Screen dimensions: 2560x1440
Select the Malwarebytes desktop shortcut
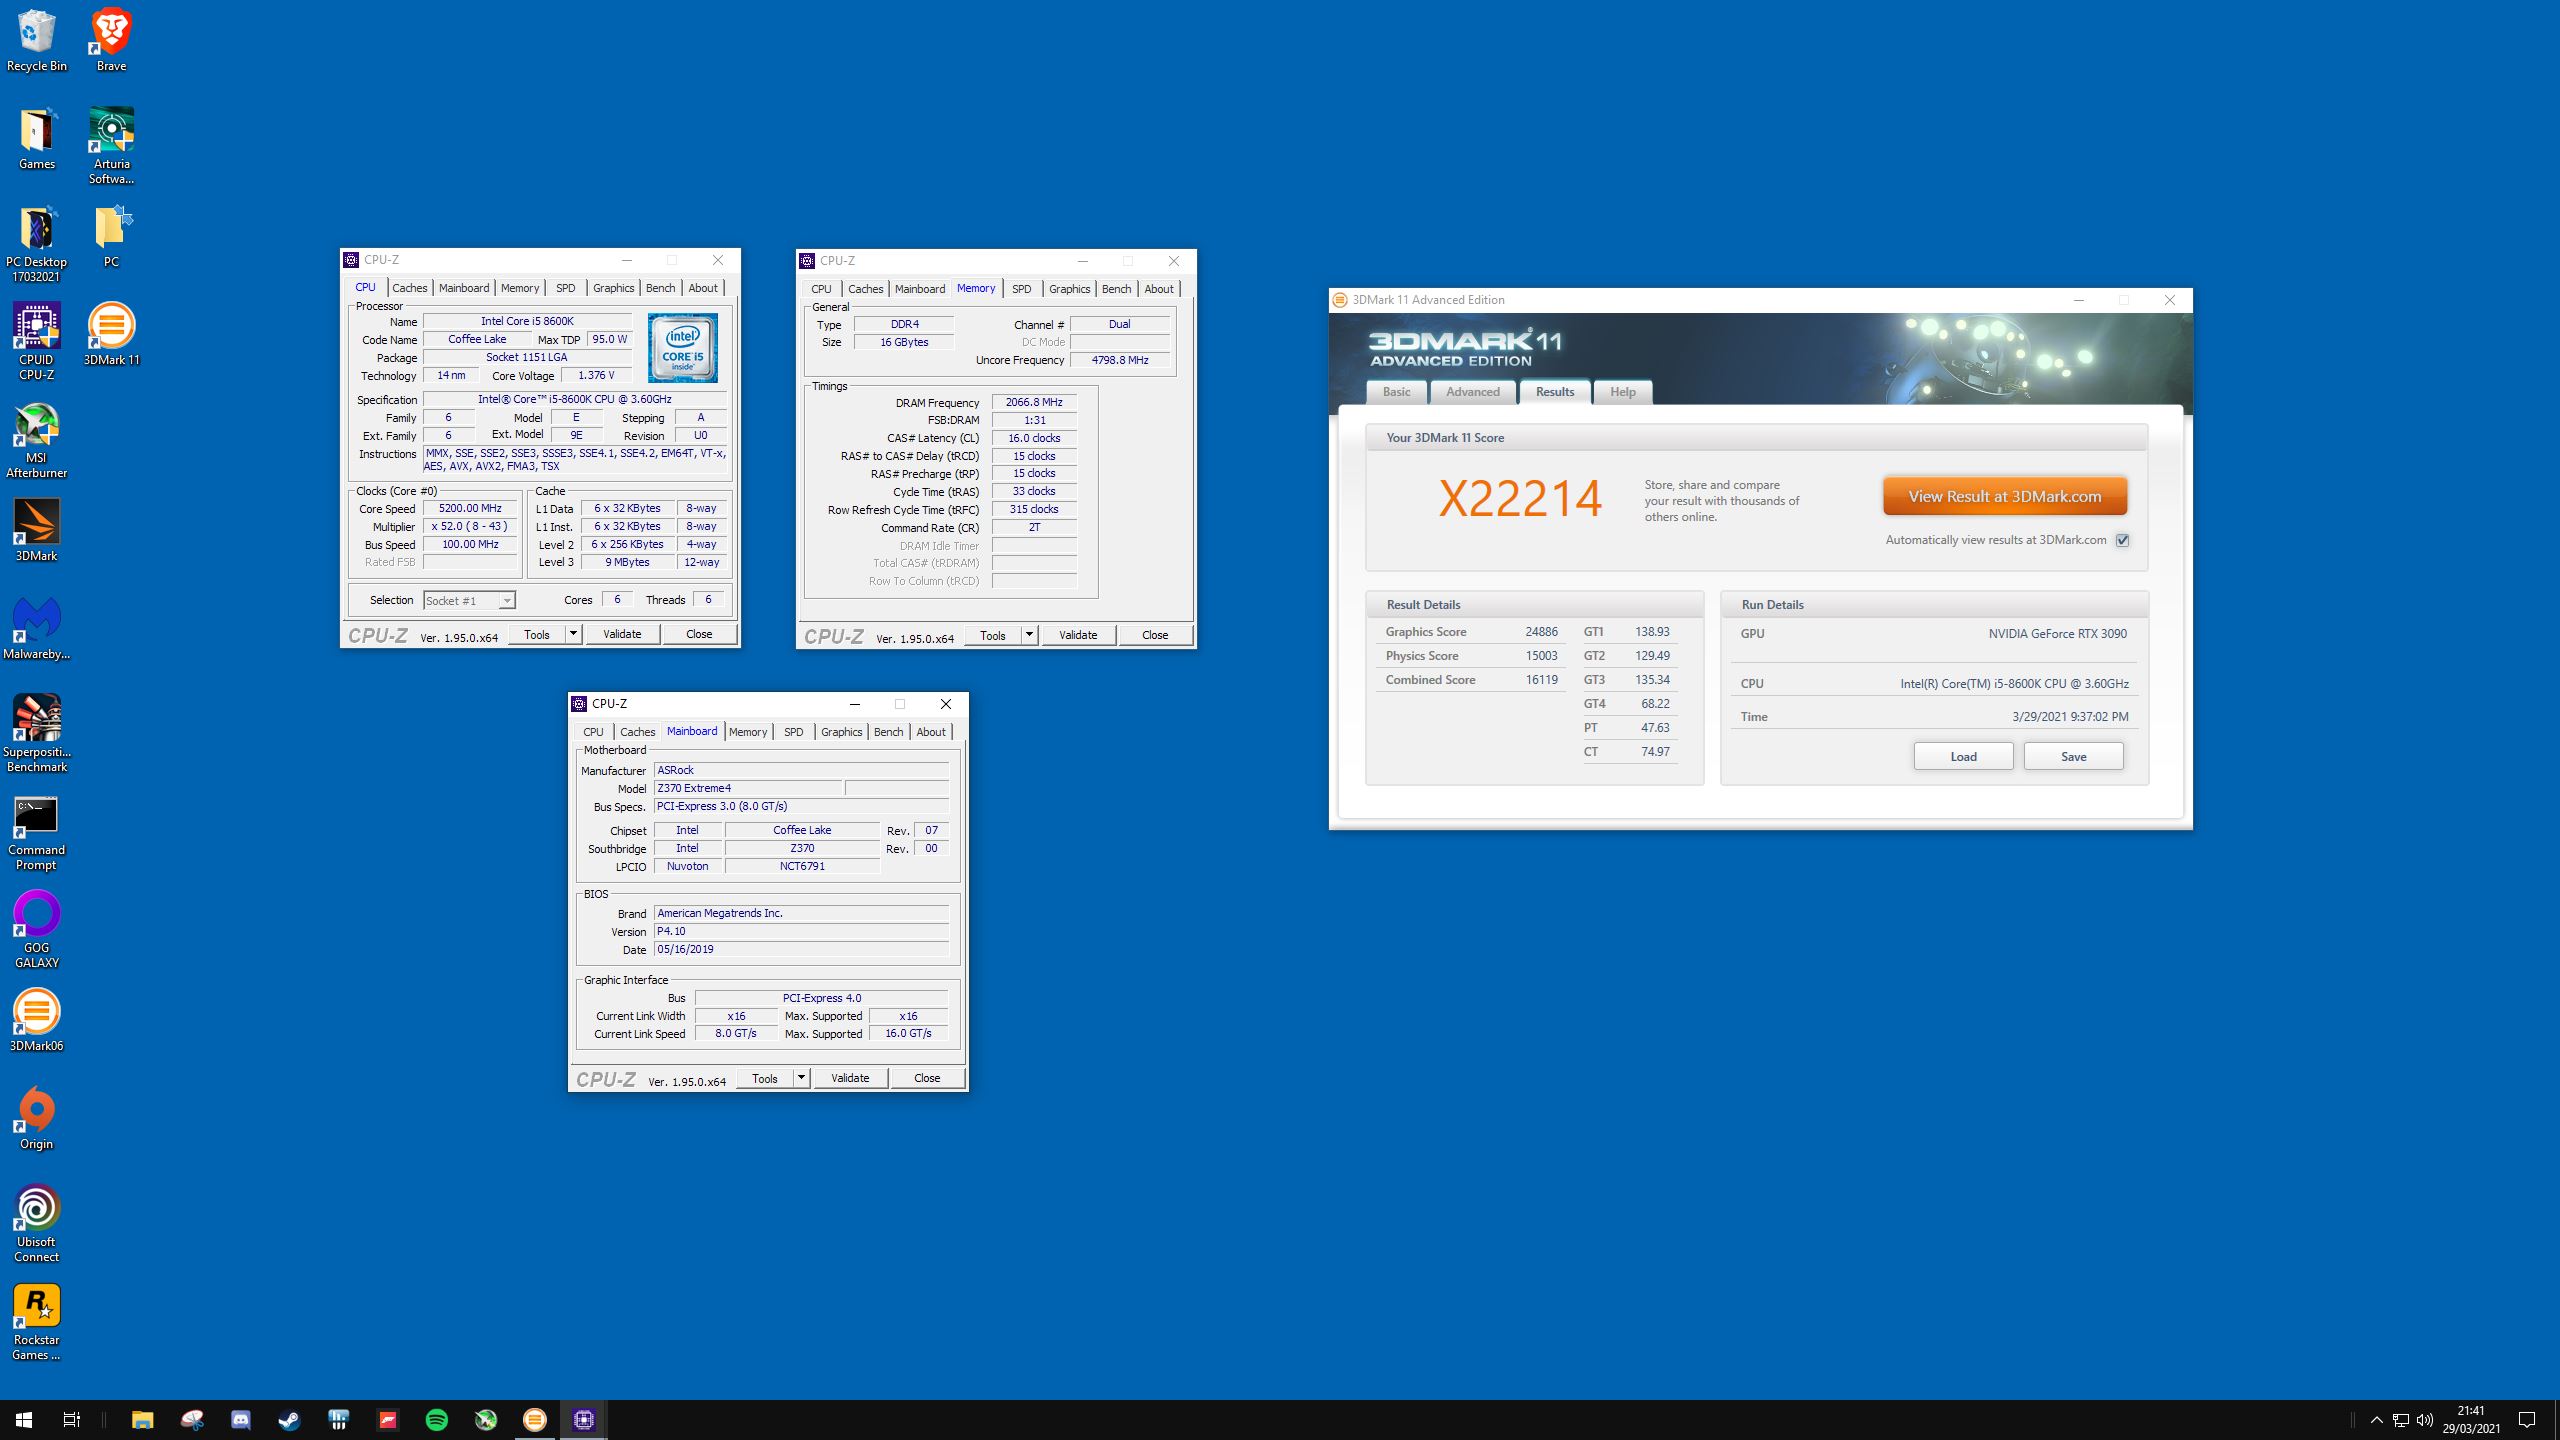coord(37,629)
